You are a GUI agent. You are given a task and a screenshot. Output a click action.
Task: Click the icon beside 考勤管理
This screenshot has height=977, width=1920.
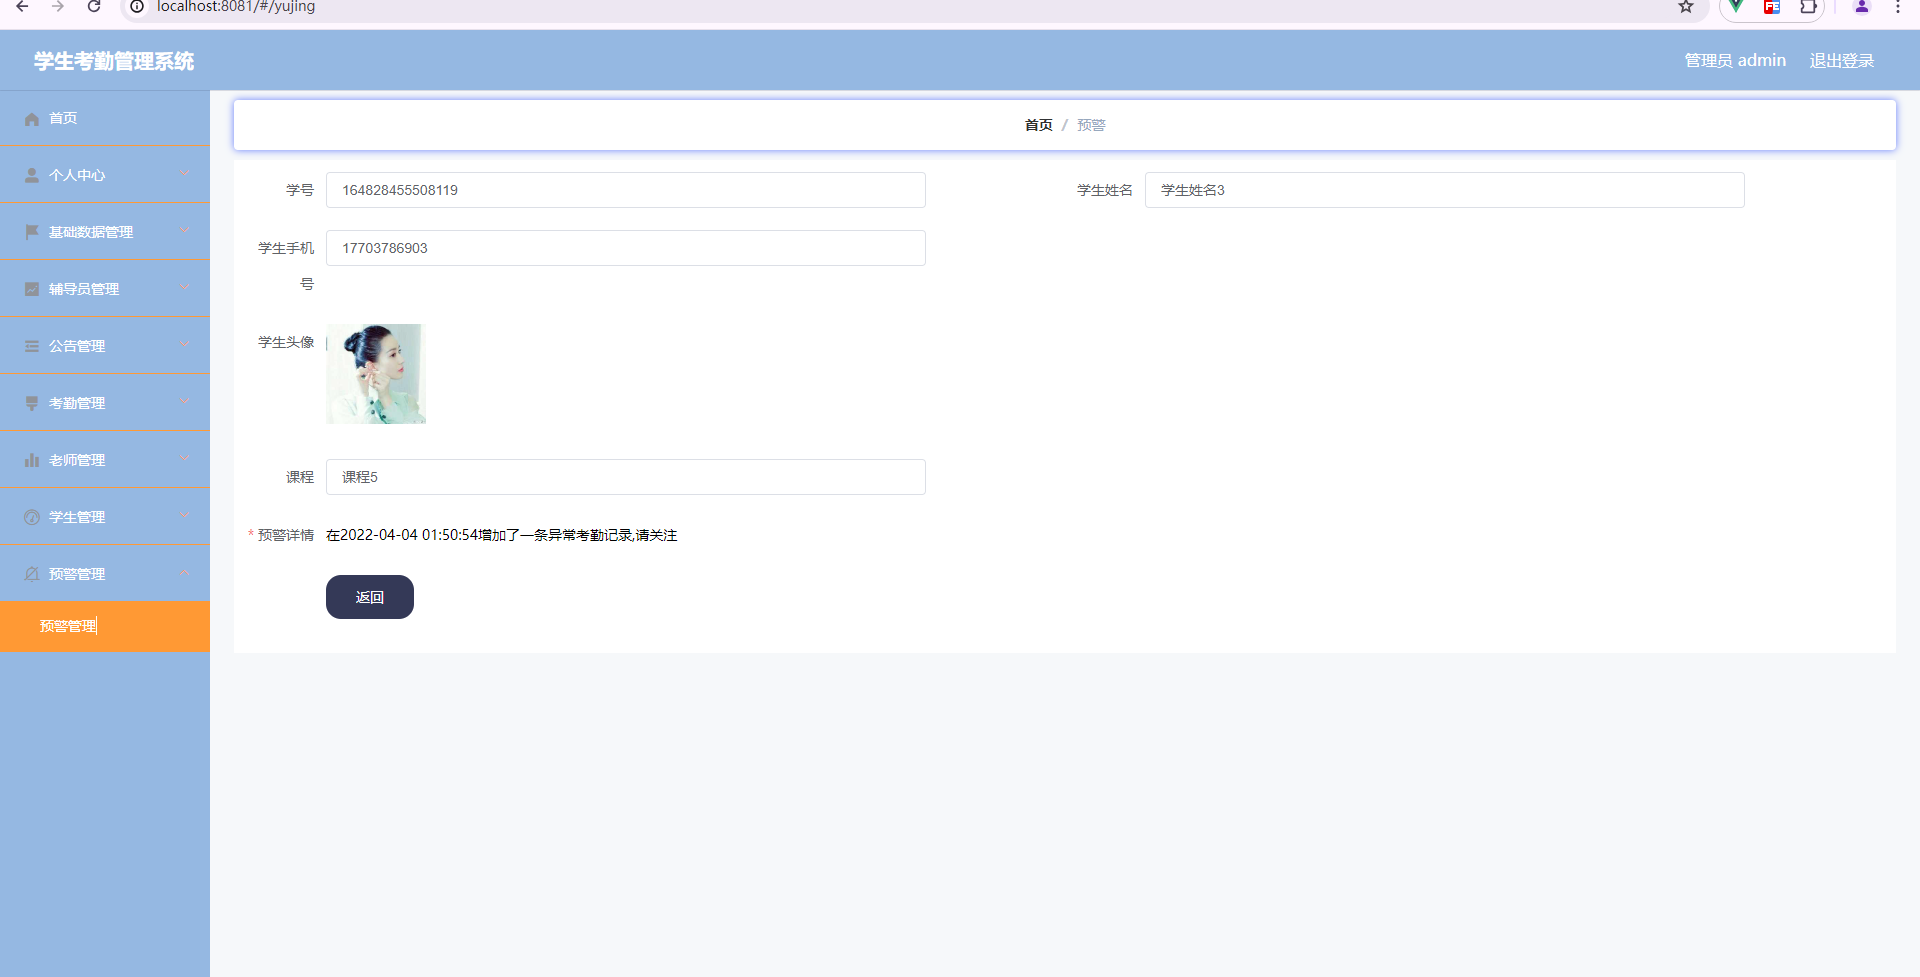click(32, 403)
